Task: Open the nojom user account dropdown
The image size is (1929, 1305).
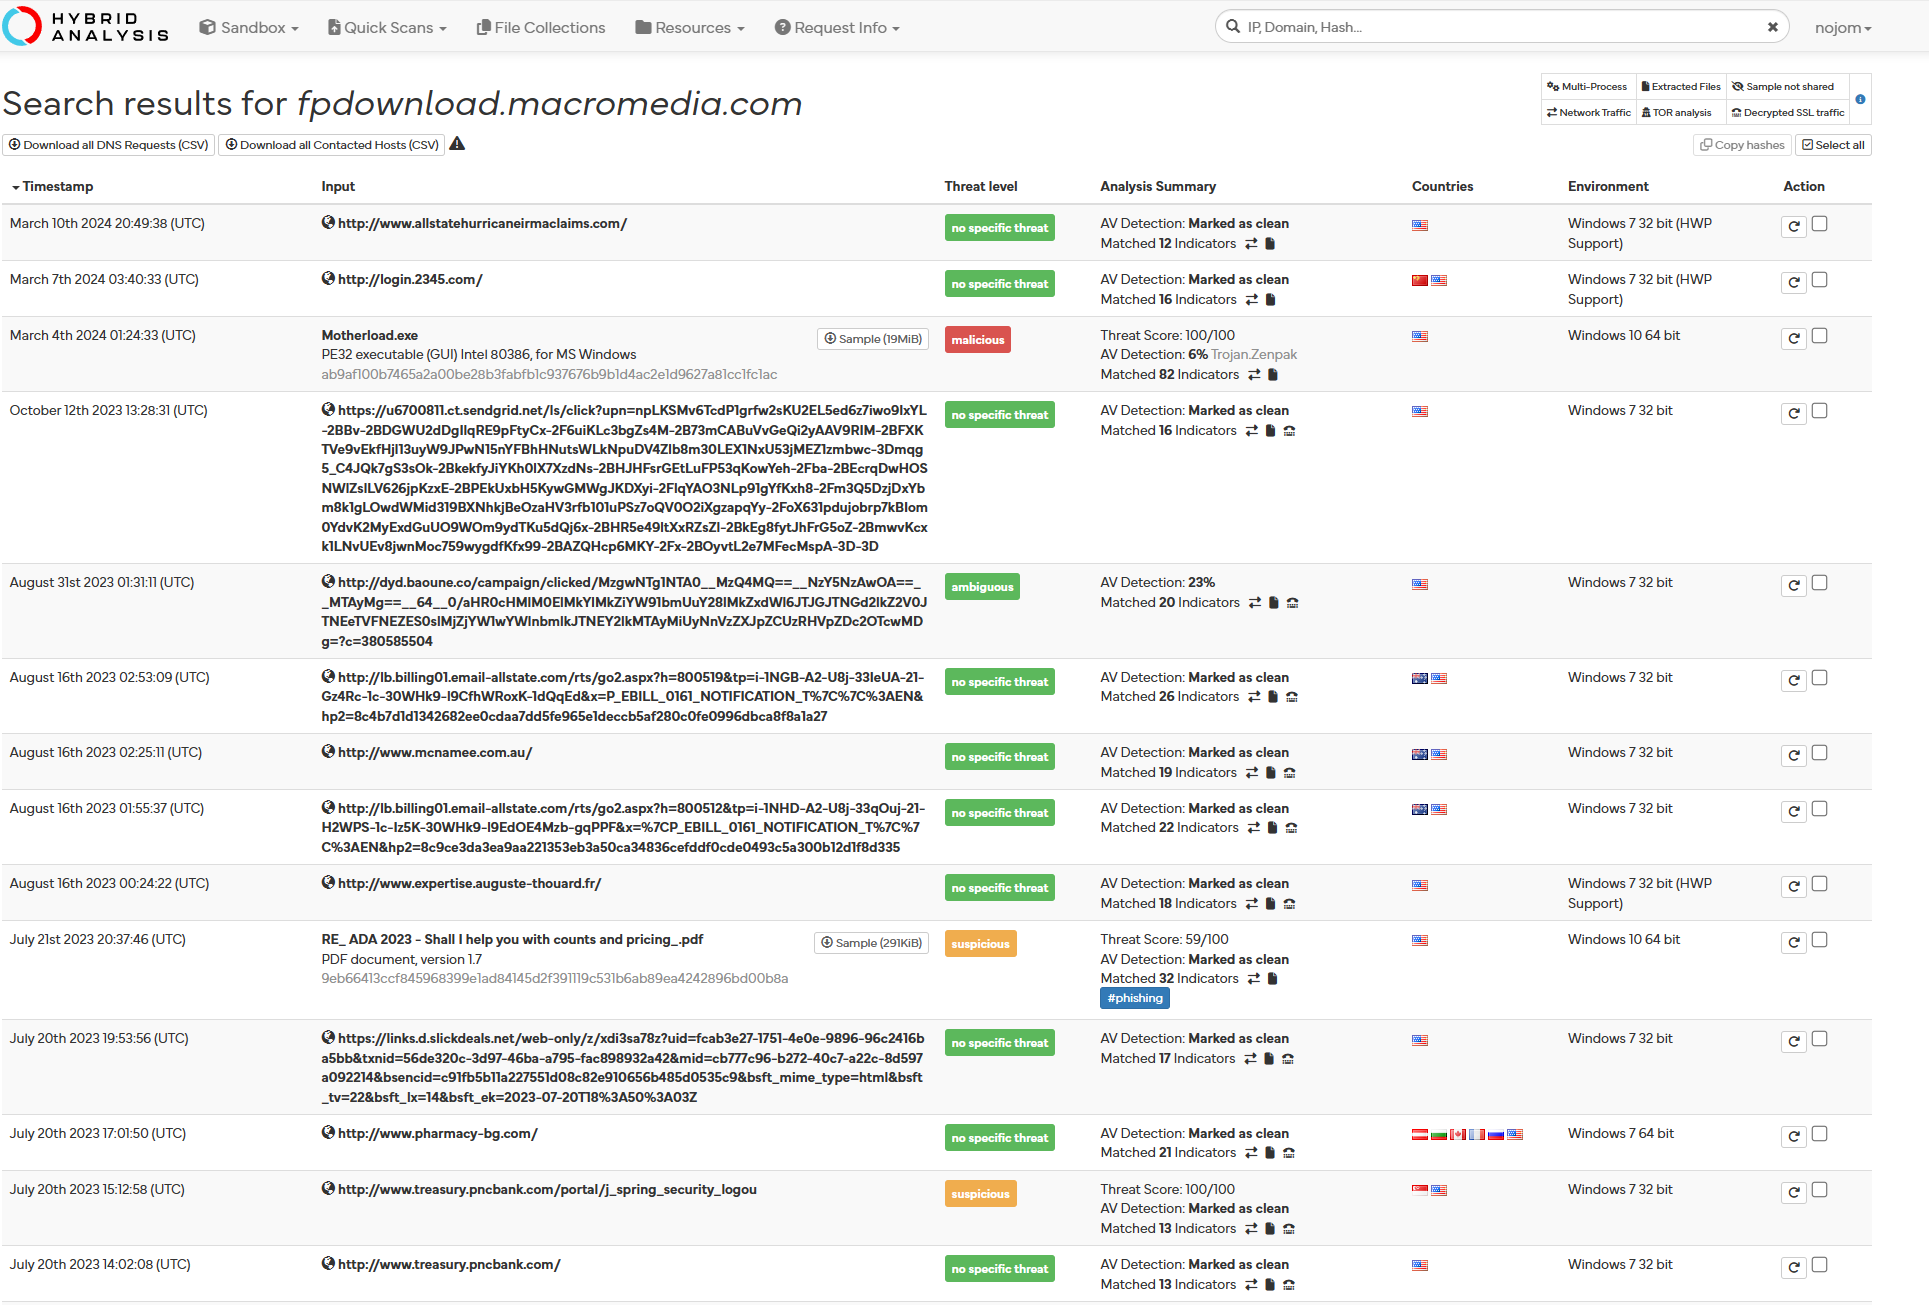Action: coord(1843,28)
